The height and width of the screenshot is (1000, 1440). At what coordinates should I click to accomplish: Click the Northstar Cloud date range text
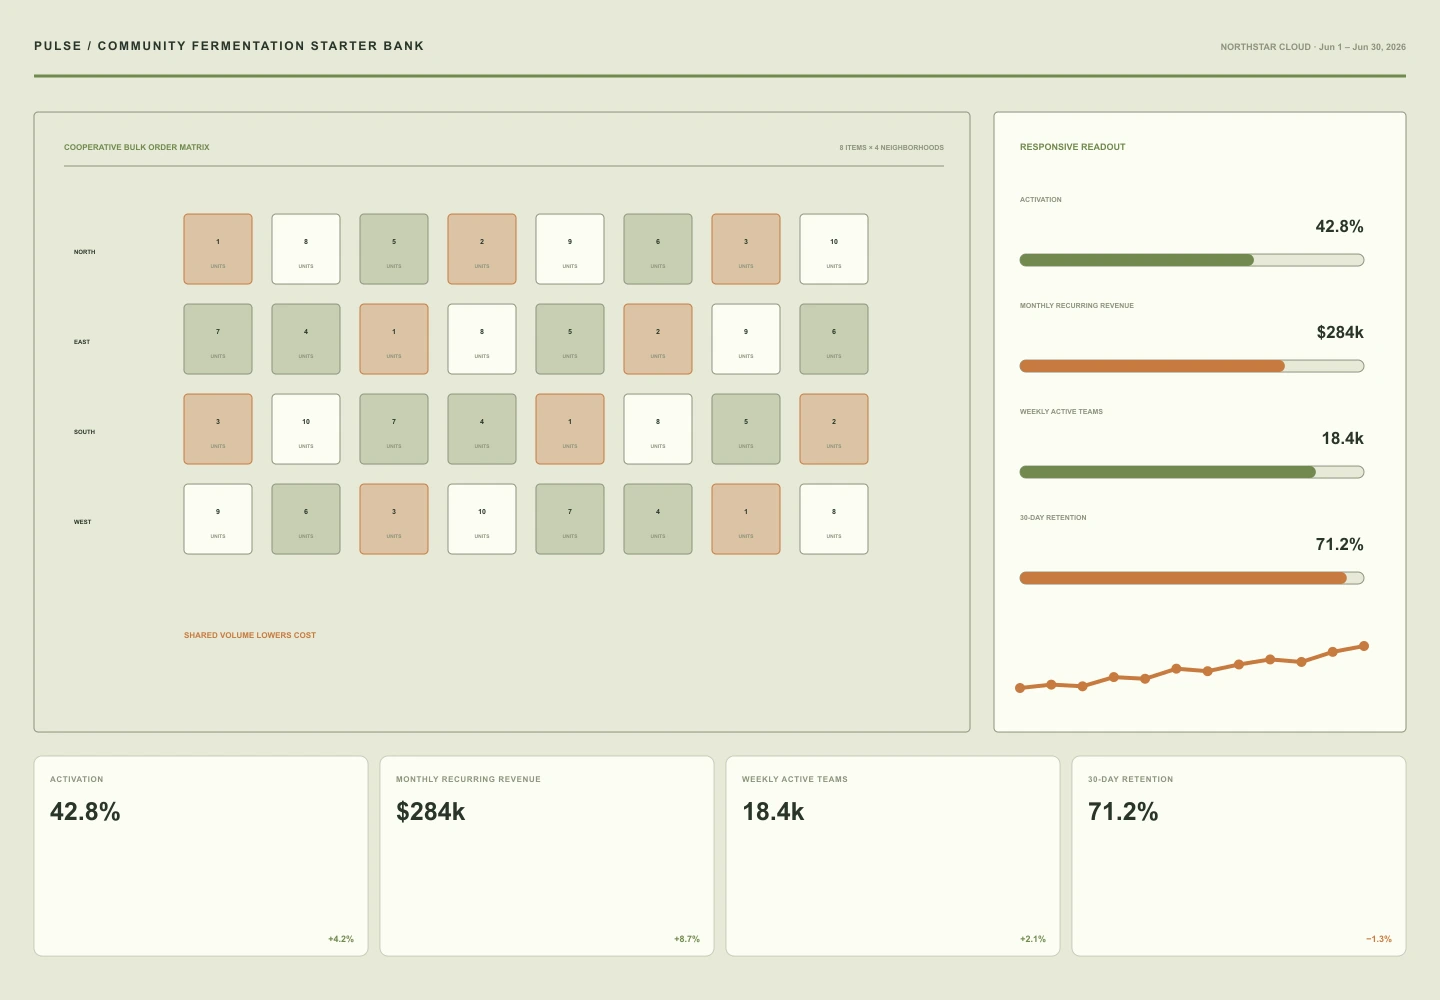(1313, 47)
